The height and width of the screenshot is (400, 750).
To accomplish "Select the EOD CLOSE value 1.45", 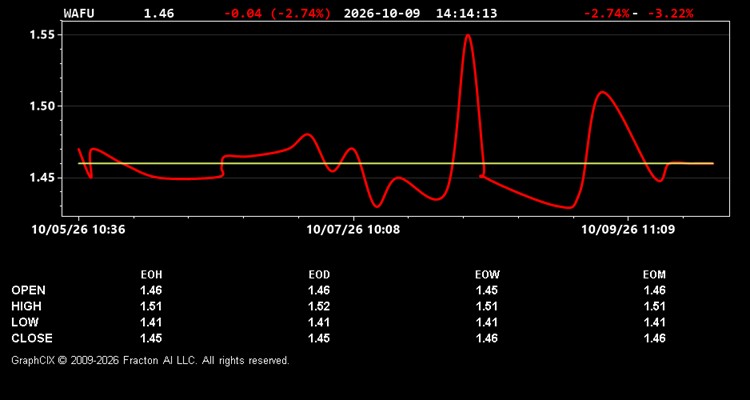I will [319, 338].
